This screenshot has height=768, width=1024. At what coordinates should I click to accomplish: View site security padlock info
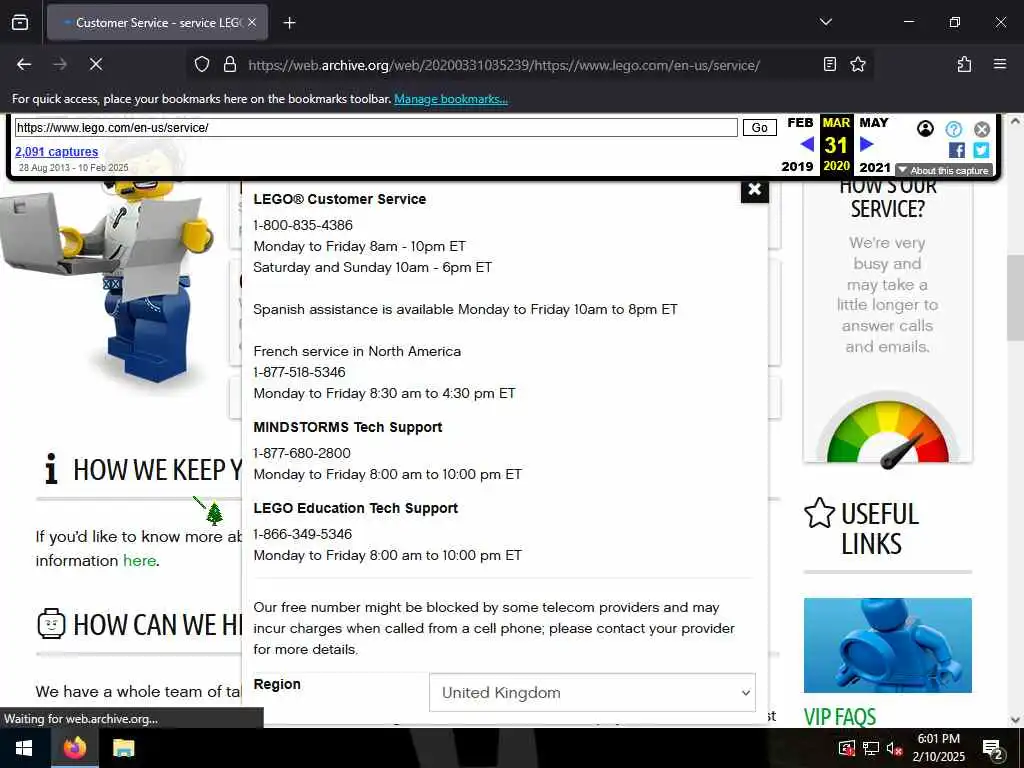(230, 65)
